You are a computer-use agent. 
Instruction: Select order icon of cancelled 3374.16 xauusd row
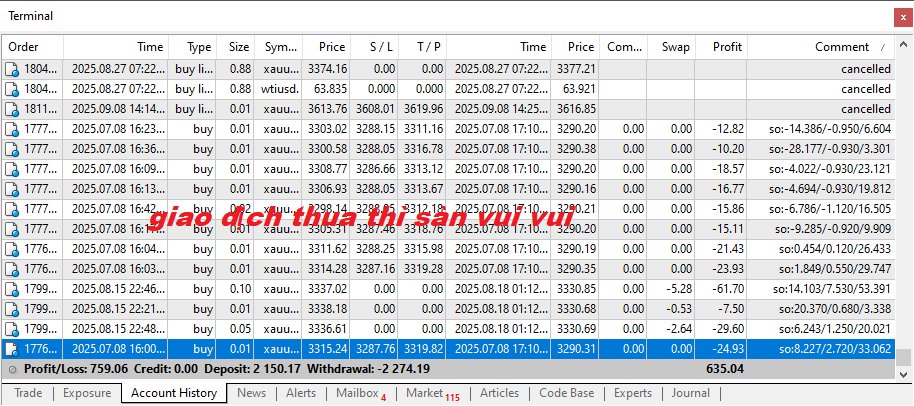(x=12, y=69)
